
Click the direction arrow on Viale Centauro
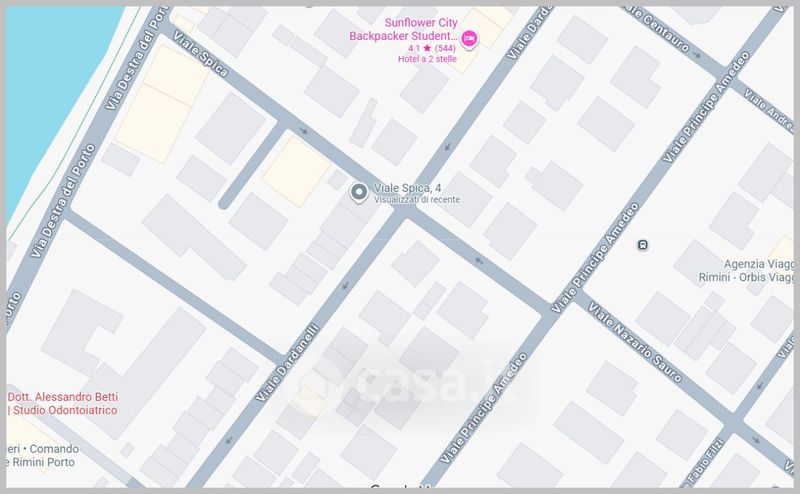pyautogui.click(x=697, y=55)
